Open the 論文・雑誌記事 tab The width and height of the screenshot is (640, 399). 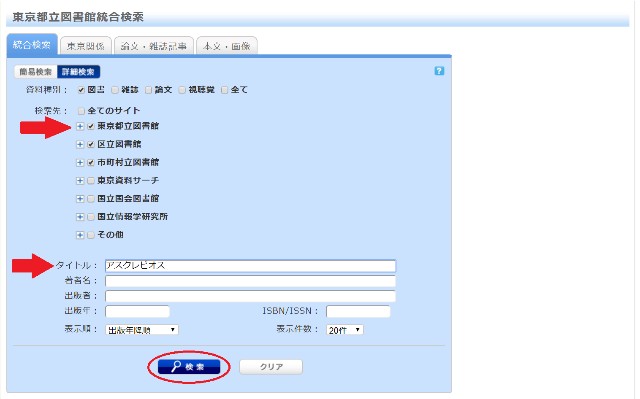153,46
